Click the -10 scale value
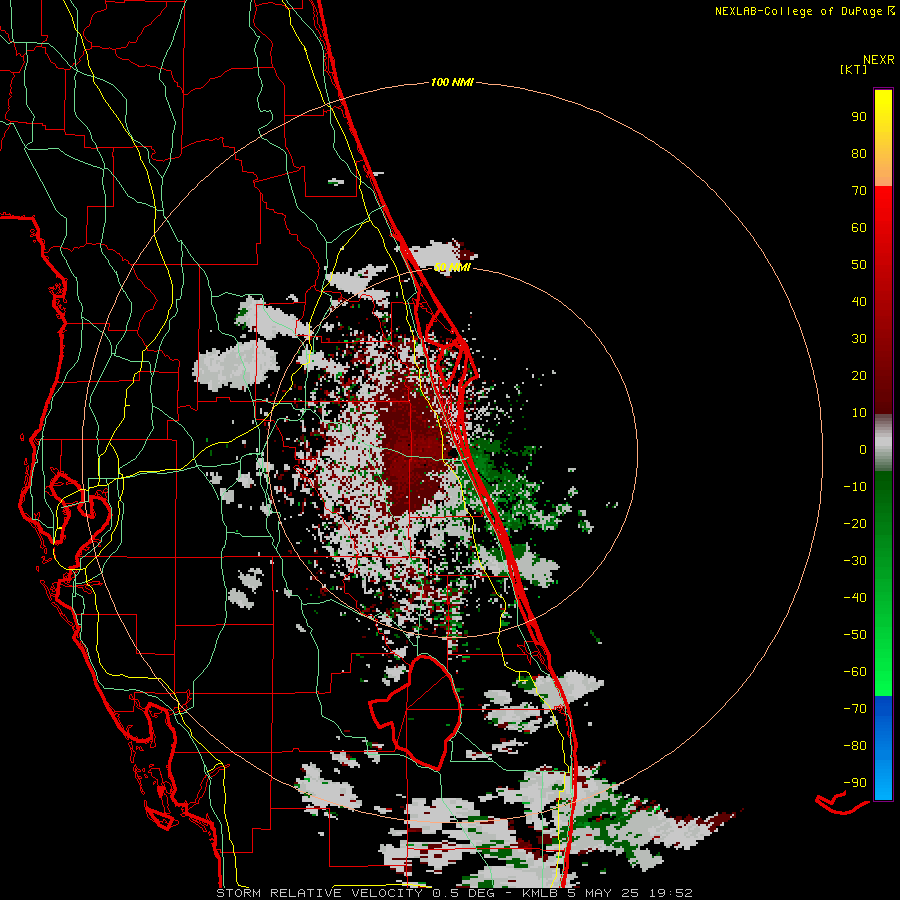Image resolution: width=900 pixels, height=900 pixels. (855, 487)
